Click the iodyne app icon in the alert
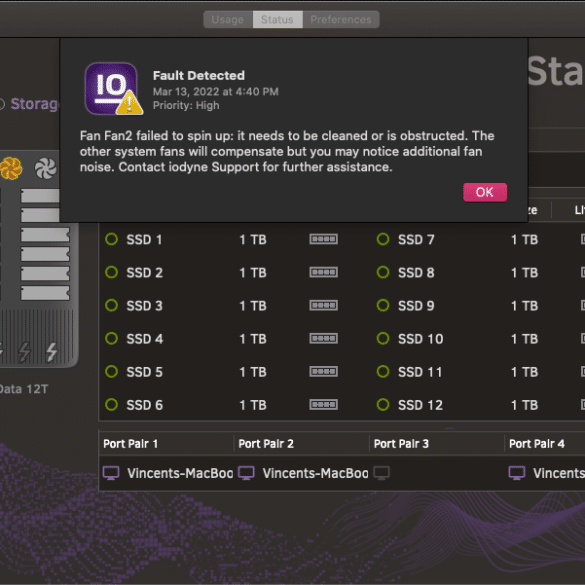Viewport: 585px width, 585px height. 113,89
